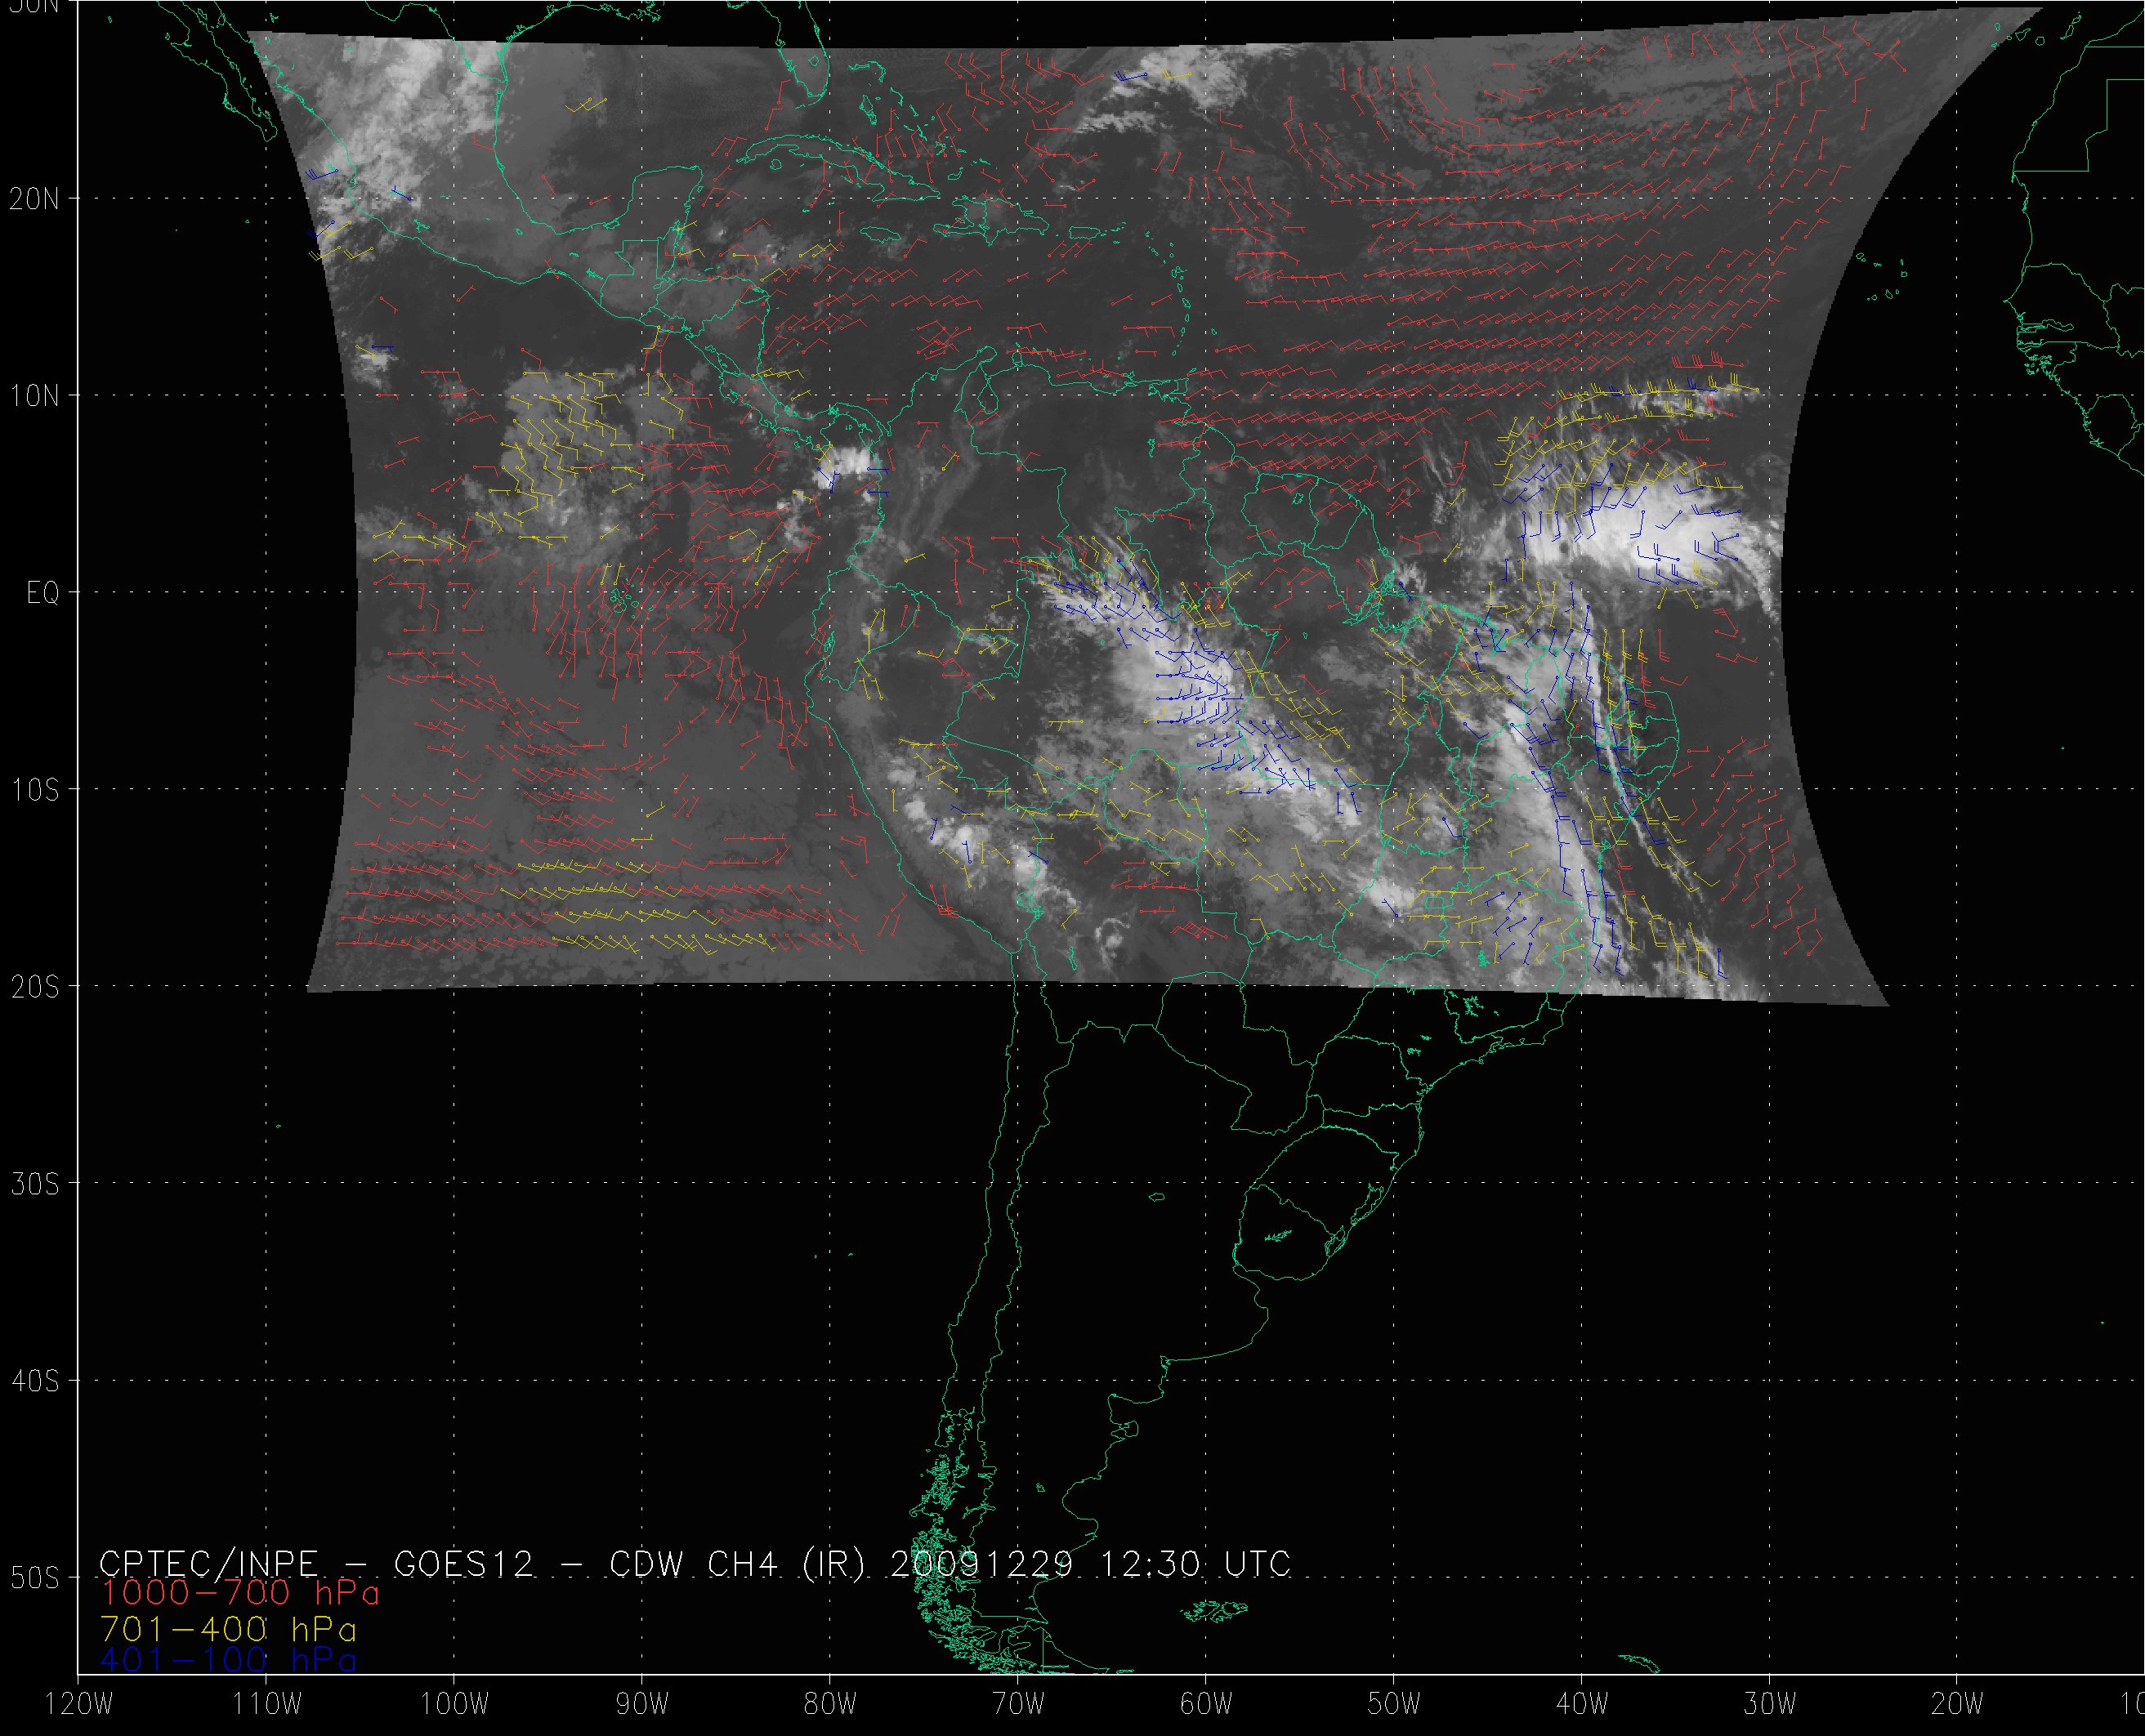Click the 70W longitude label
Viewport: 2145px width, 1736px height.
(x=1018, y=1704)
